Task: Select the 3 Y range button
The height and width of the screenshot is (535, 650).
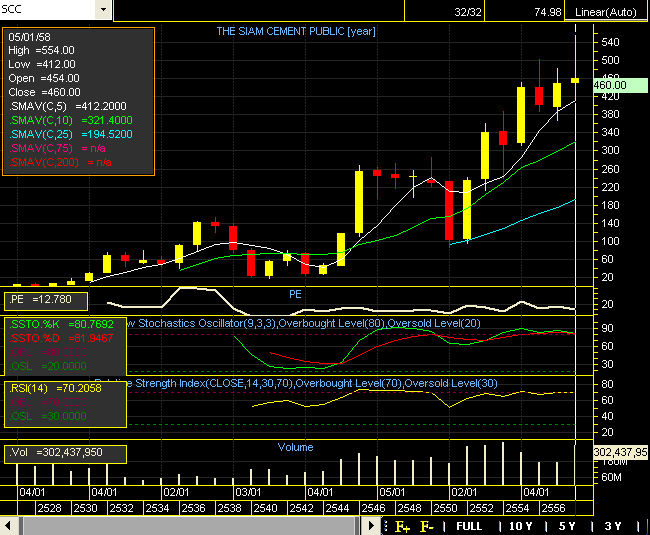Action: [x=613, y=526]
